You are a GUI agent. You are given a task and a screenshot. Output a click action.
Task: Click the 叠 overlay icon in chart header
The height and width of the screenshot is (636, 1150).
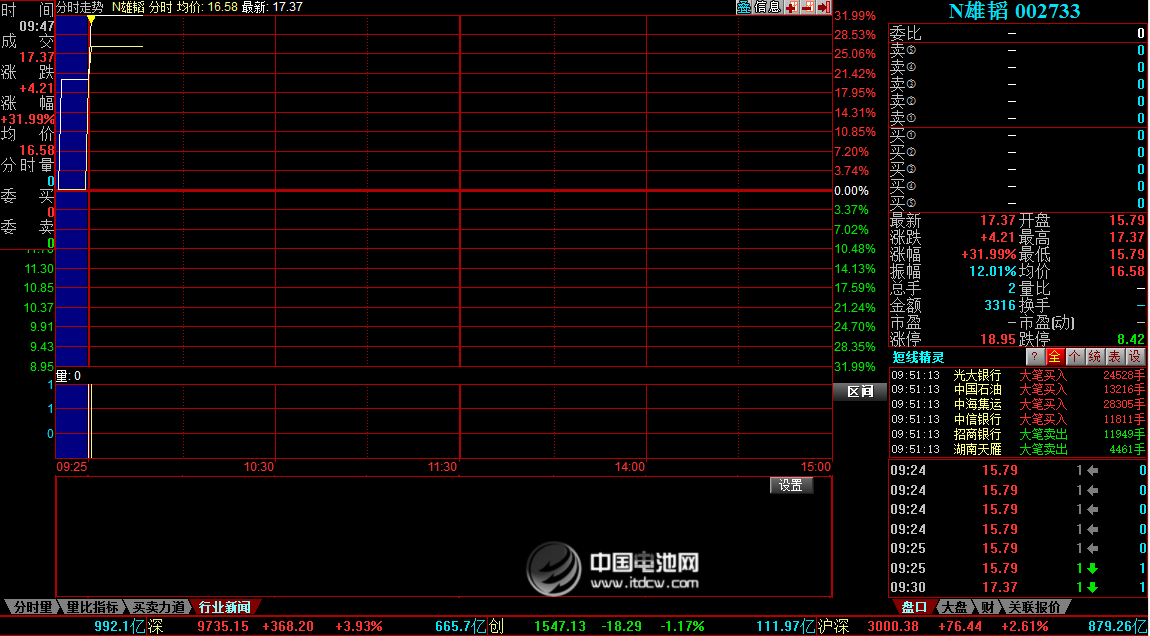(x=744, y=7)
